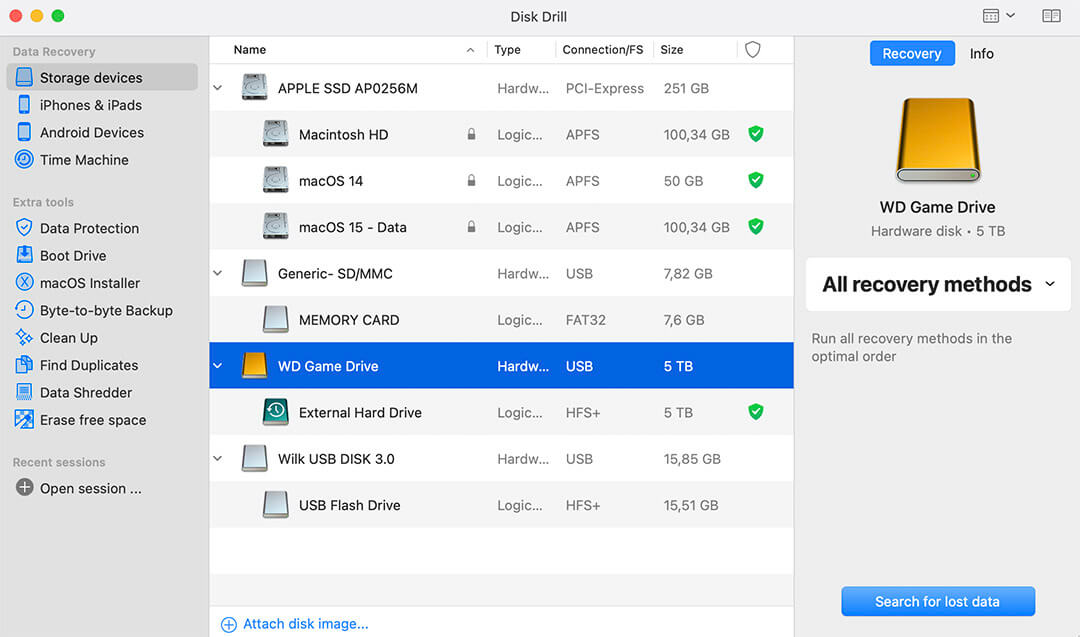Open the All recovery methods dropdown

click(938, 284)
